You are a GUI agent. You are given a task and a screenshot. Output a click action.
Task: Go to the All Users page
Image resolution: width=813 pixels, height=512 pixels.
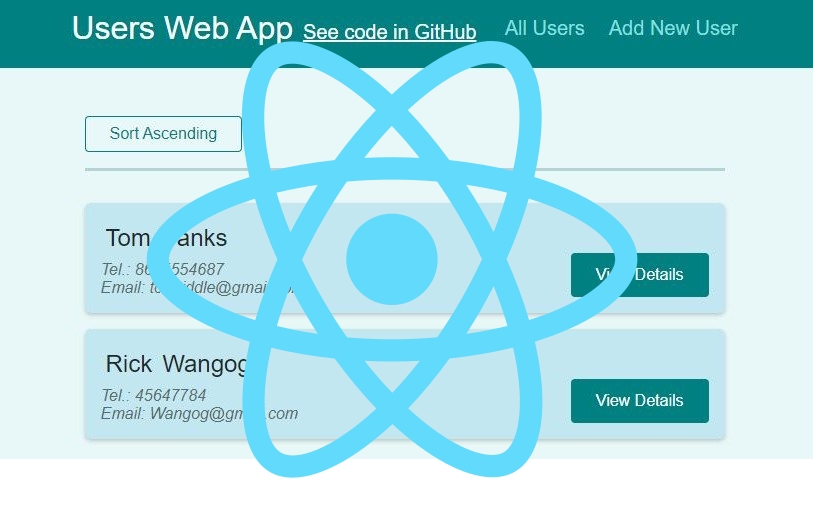[x=544, y=28]
